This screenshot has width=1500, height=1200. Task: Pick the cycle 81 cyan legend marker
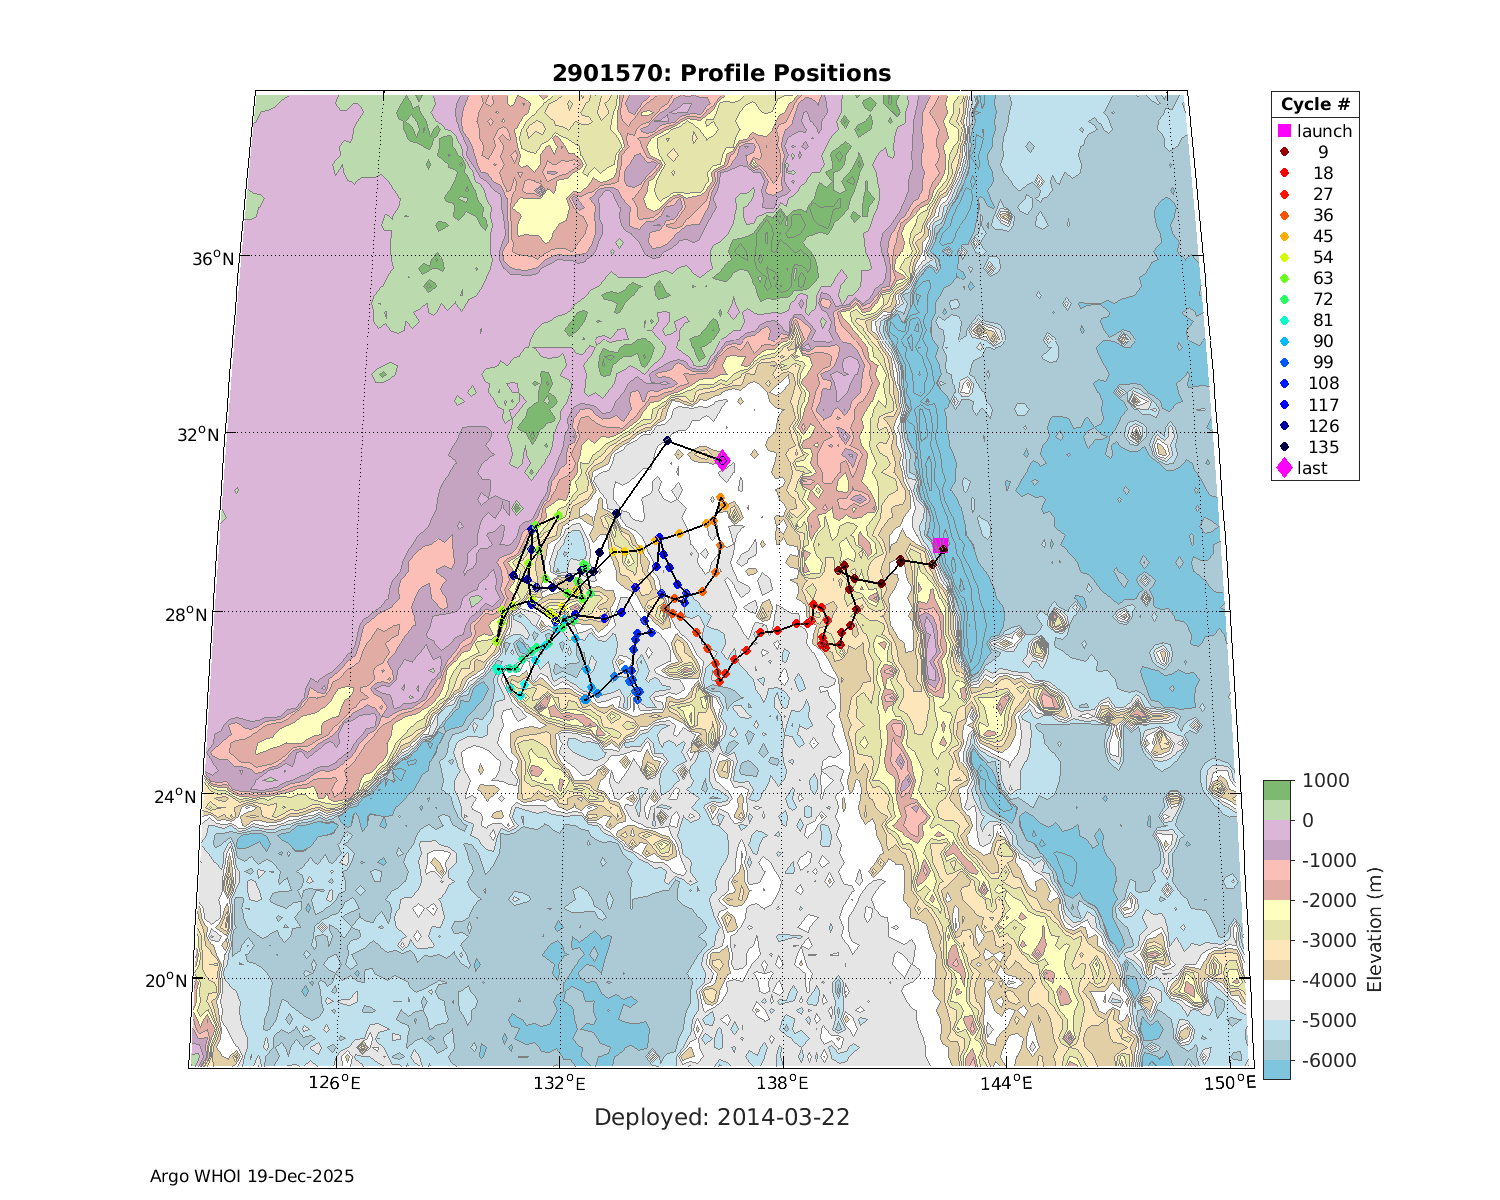click(1285, 320)
